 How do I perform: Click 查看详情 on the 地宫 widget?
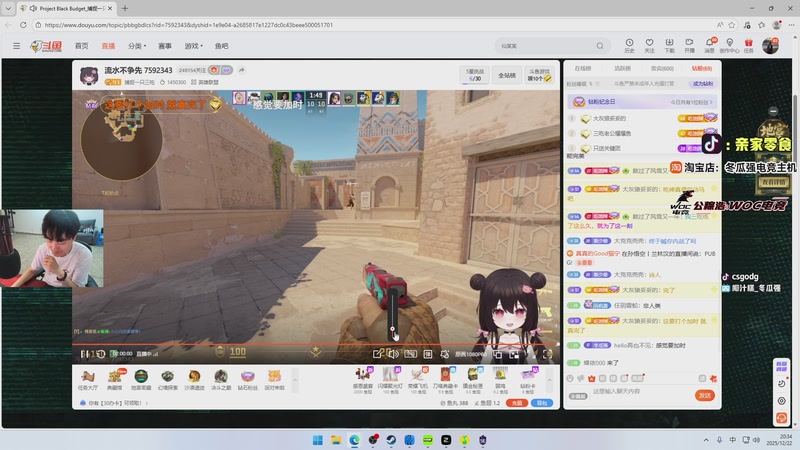coord(773,182)
